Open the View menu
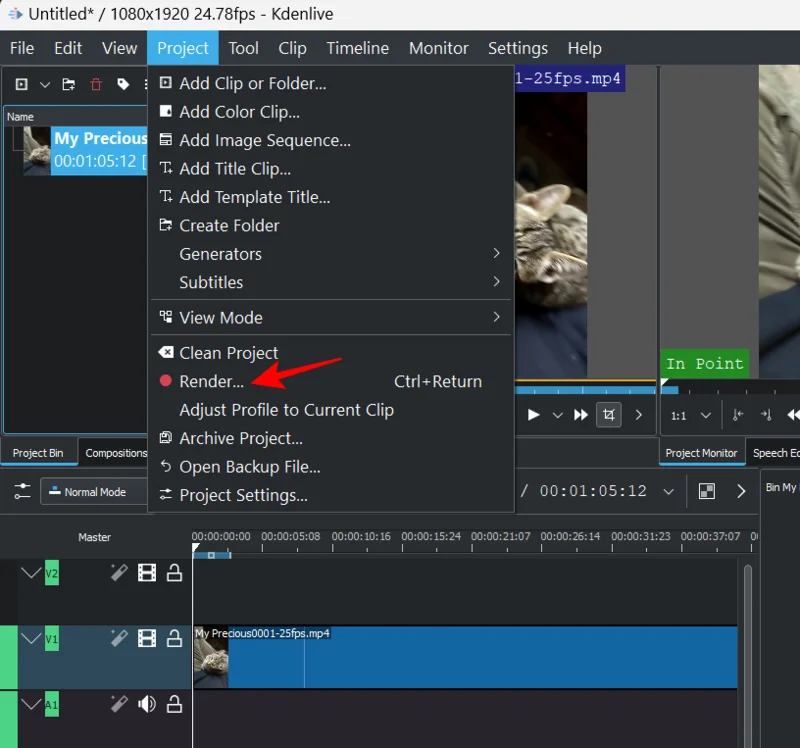The height and width of the screenshot is (748, 800). pos(119,48)
